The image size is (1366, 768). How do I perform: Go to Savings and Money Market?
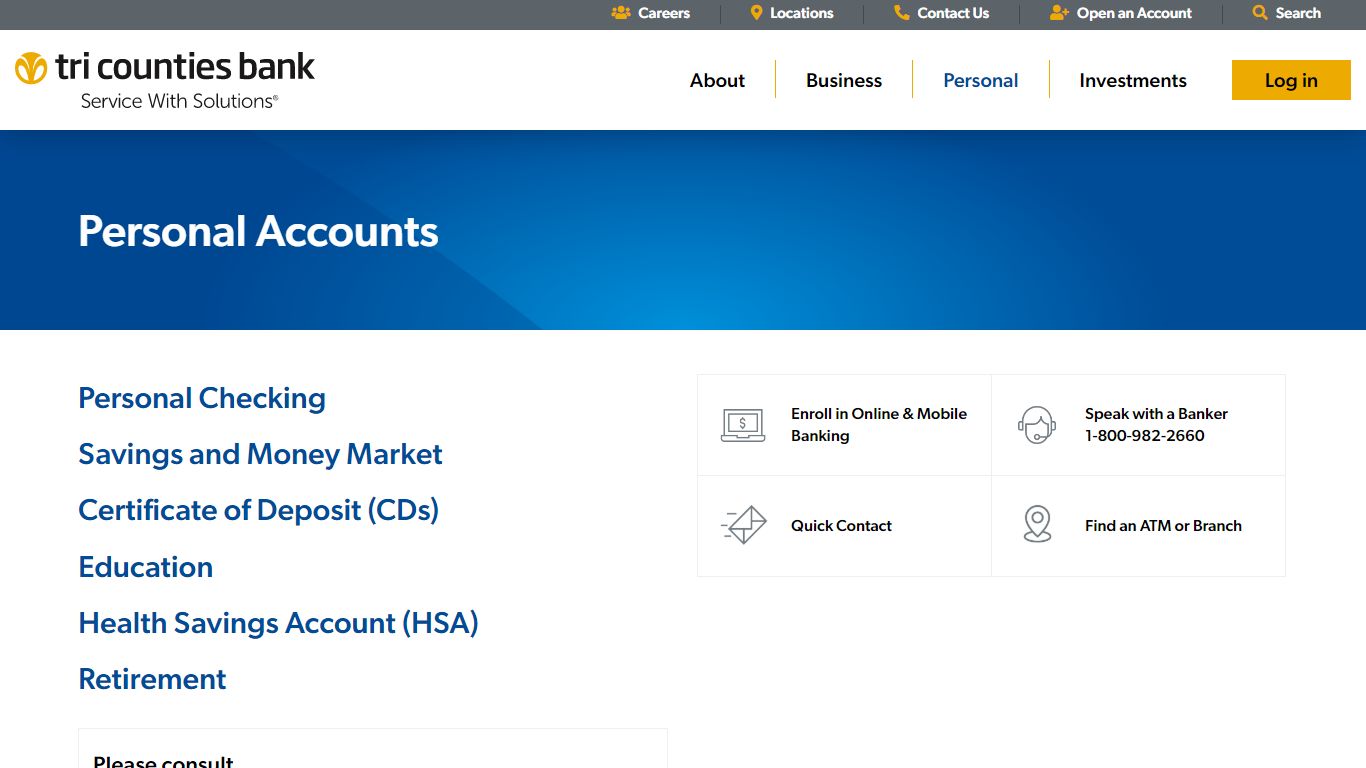(260, 454)
